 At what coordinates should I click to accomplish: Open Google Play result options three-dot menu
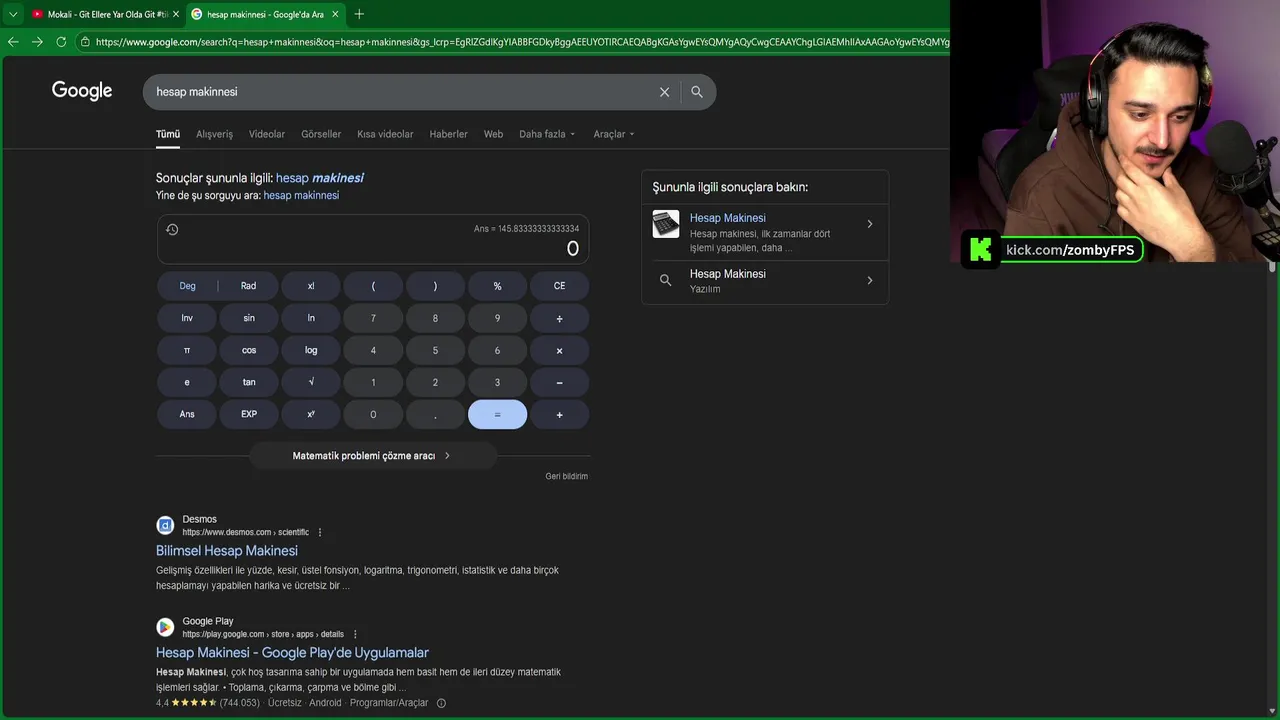[x=355, y=634]
